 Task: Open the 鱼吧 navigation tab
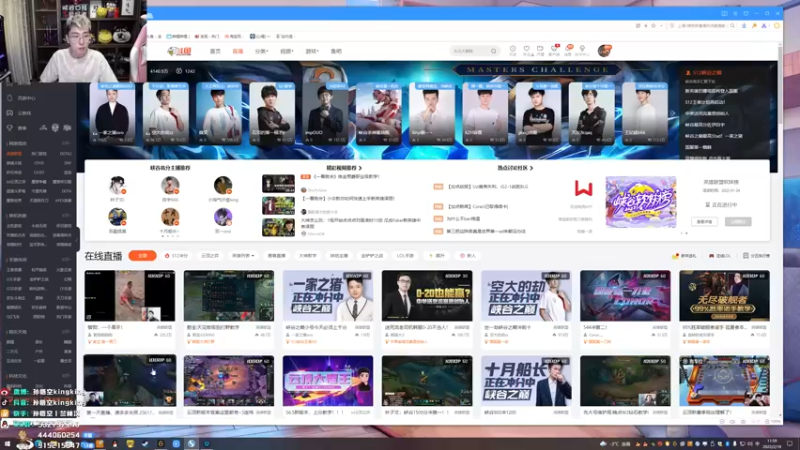(336, 51)
